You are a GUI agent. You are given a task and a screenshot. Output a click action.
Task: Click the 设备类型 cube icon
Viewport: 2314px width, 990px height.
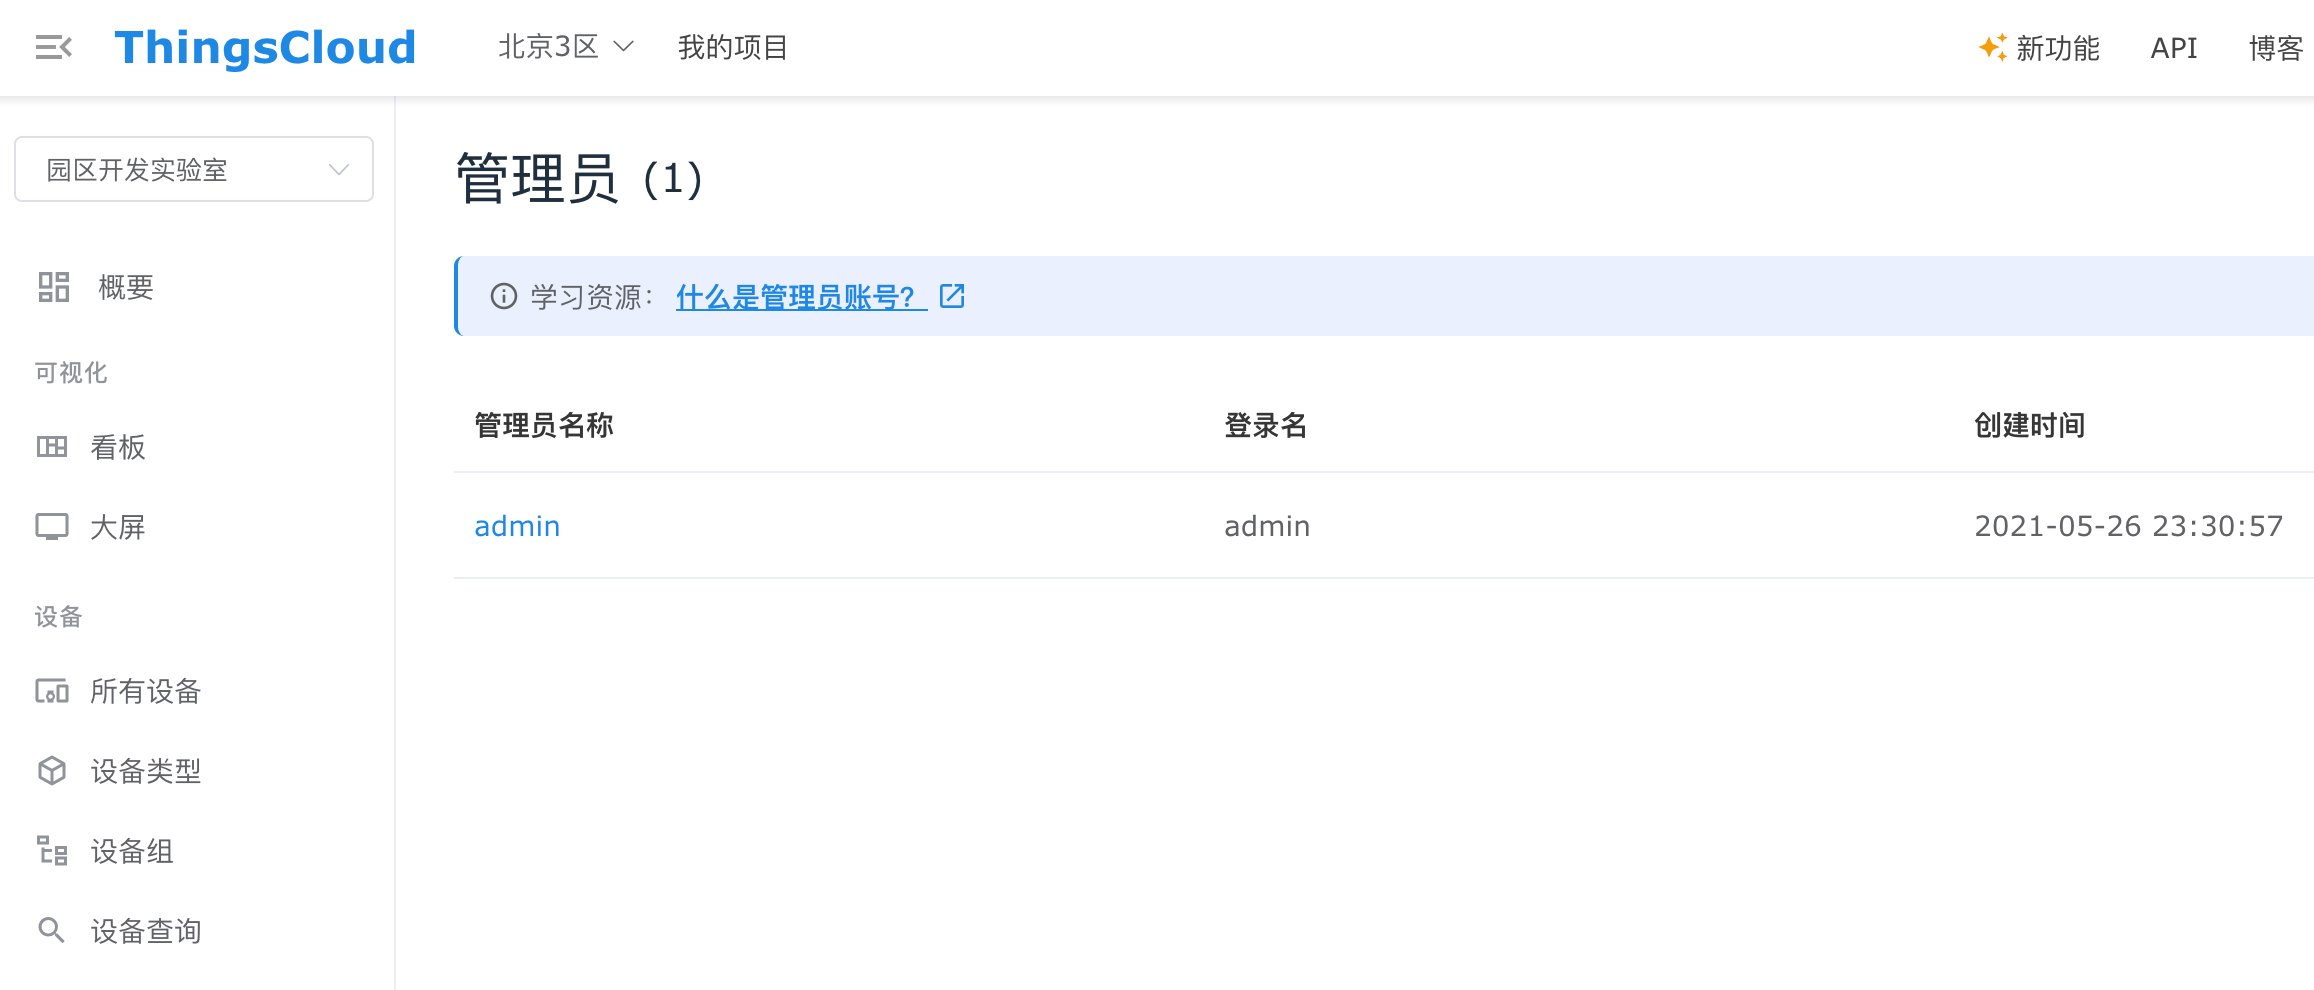52,771
